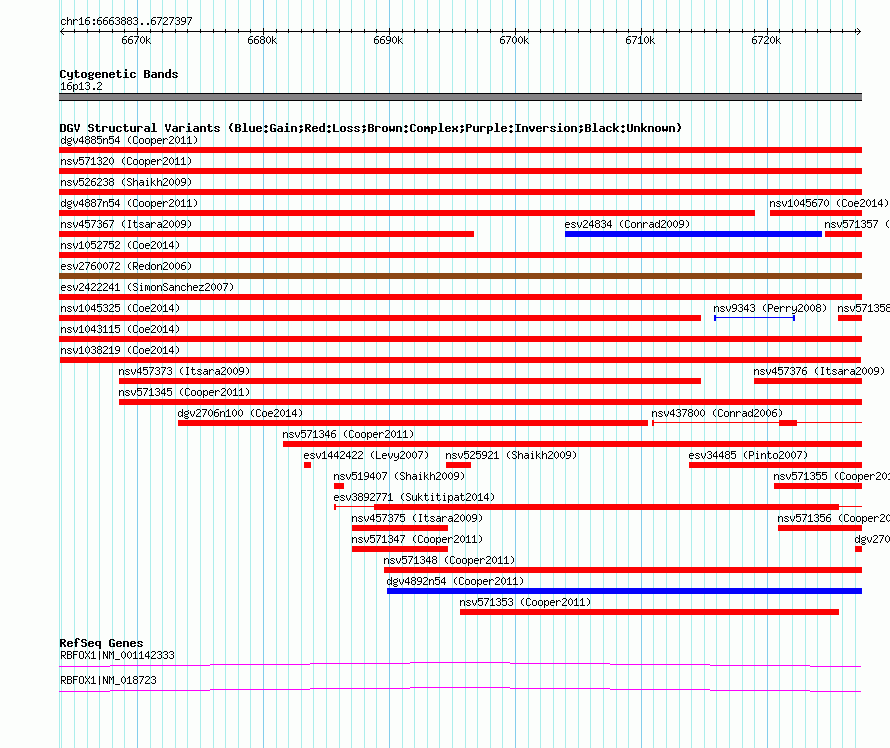This screenshot has height=748, width=890.
Task: Select the tiny nsv519407 red block
Action: [339, 486]
